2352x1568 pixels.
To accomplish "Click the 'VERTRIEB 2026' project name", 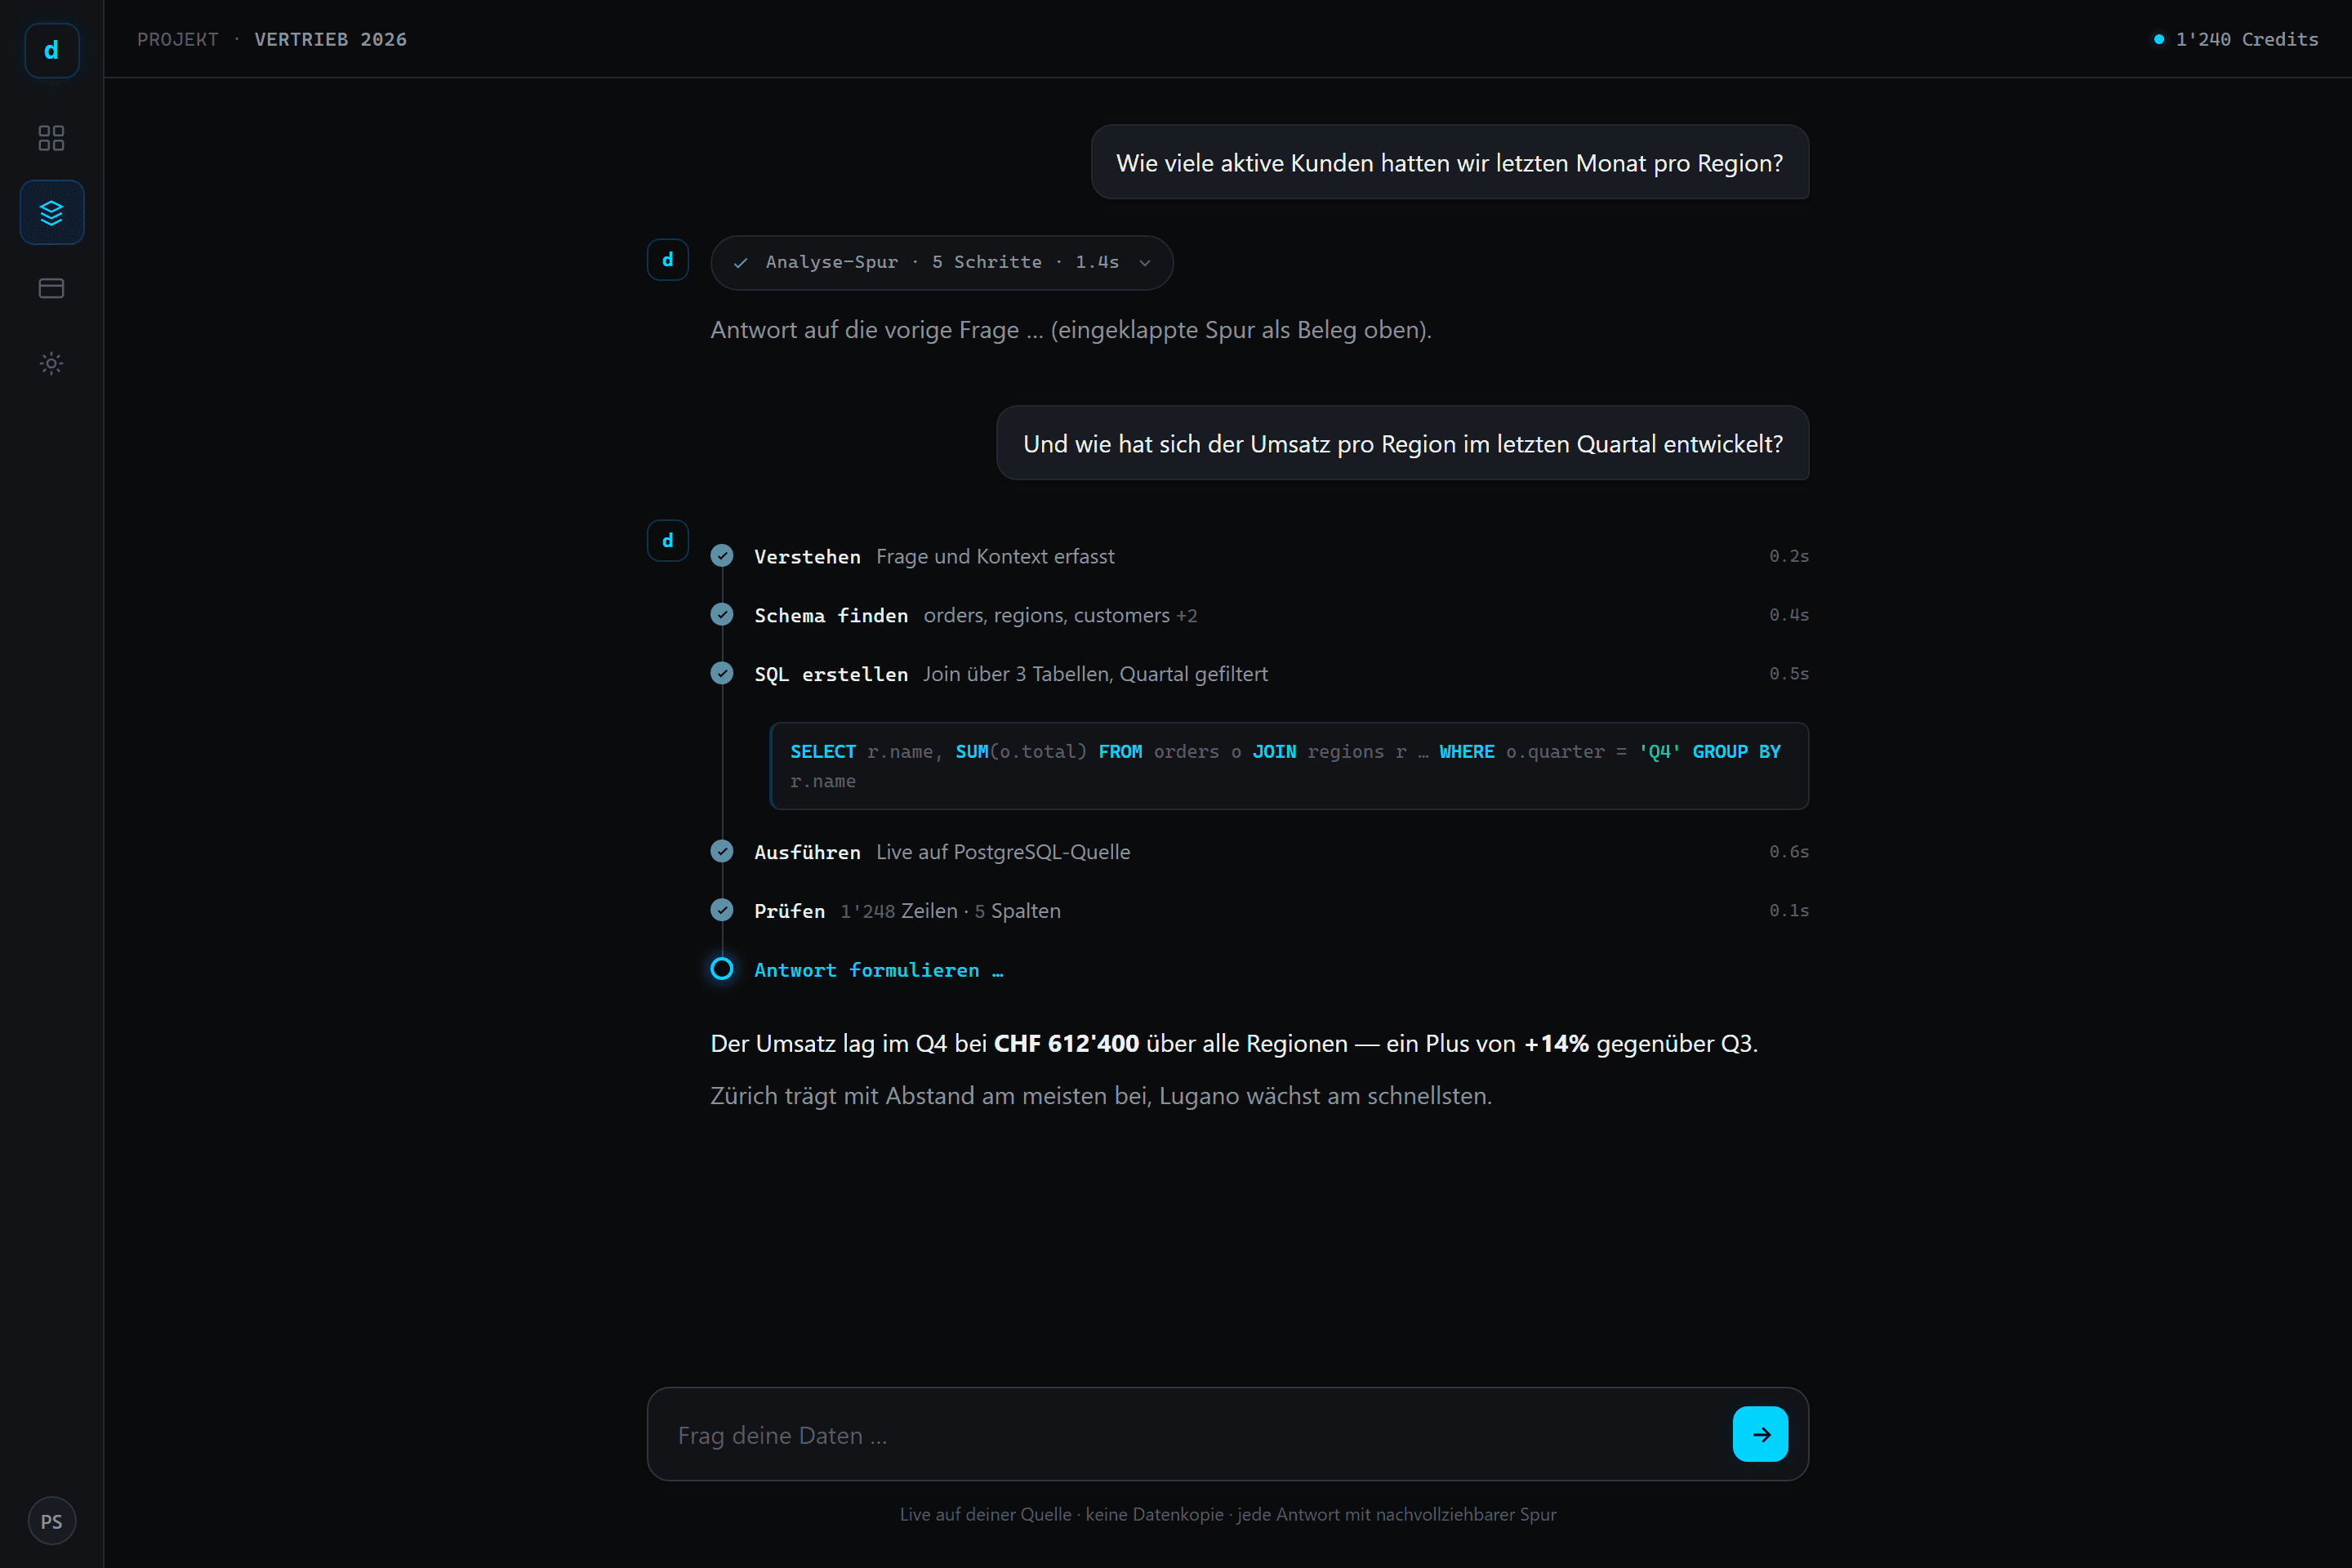I will [x=331, y=39].
